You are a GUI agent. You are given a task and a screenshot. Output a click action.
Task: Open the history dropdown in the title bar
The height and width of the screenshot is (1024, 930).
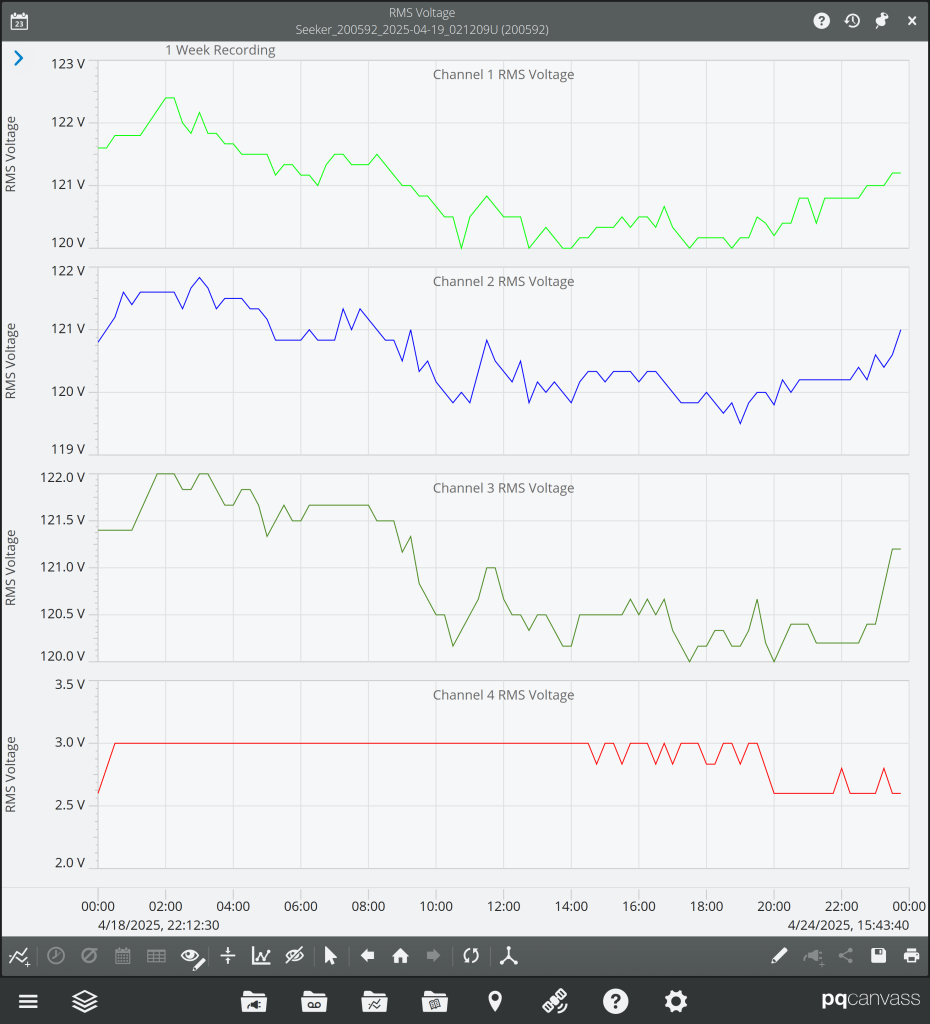[x=851, y=20]
